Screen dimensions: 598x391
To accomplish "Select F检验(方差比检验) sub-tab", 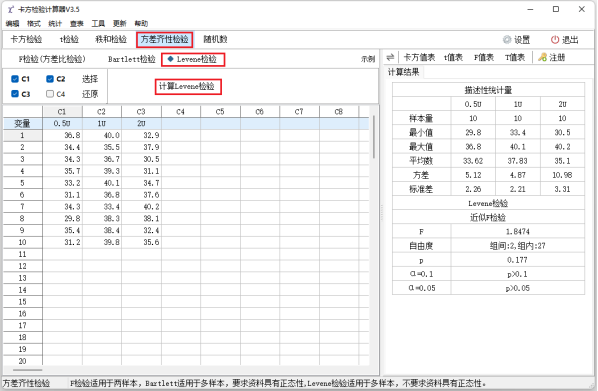I will (52, 59).
